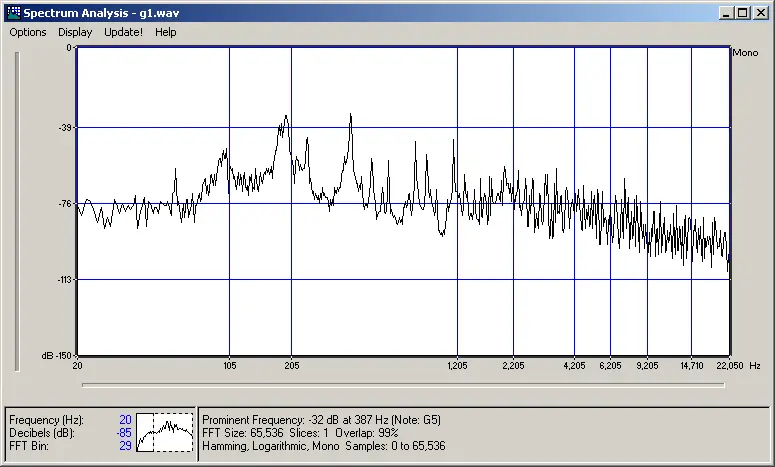Image resolution: width=775 pixels, height=467 pixels.
Task: Click the FFT Size 65,536 status line
Action: (300, 433)
